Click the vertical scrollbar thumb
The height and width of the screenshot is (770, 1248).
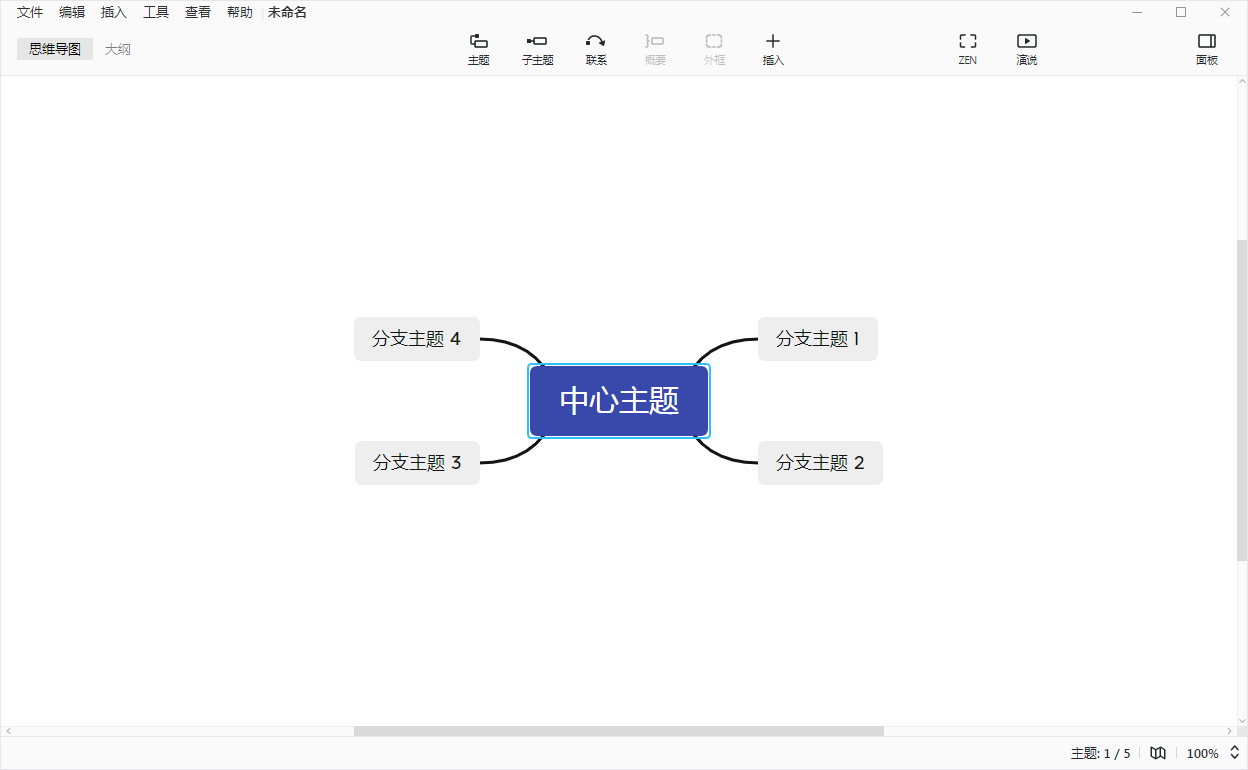(1242, 400)
